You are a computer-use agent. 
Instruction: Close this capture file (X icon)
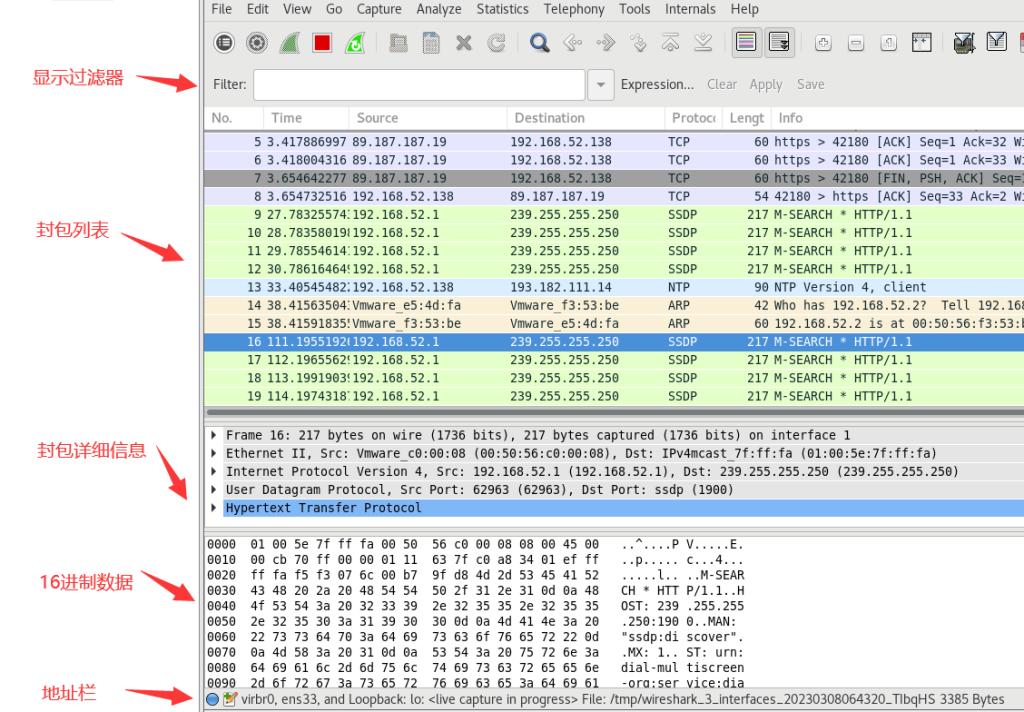pyautogui.click(x=464, y=43)
